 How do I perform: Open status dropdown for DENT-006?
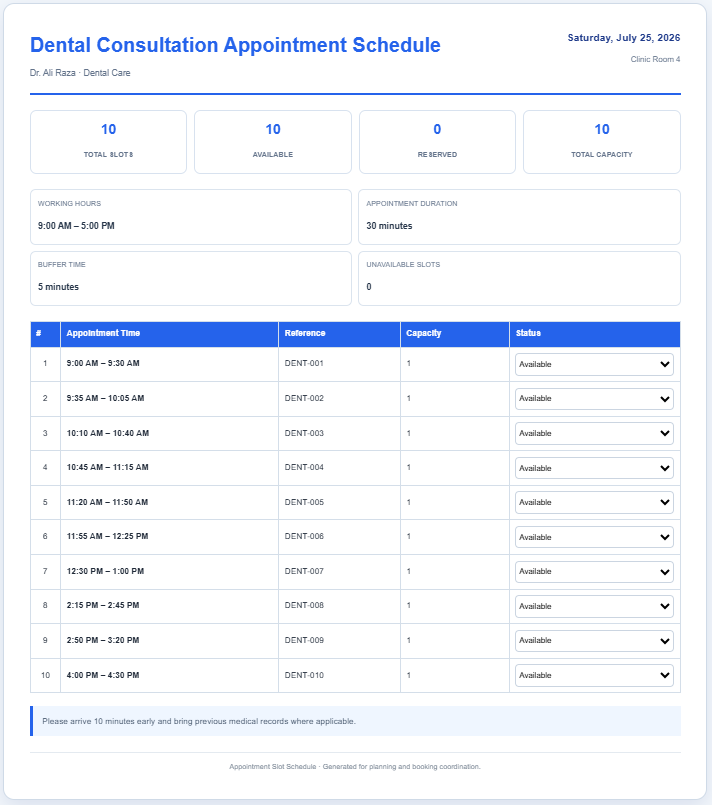(x=594, y=537)
